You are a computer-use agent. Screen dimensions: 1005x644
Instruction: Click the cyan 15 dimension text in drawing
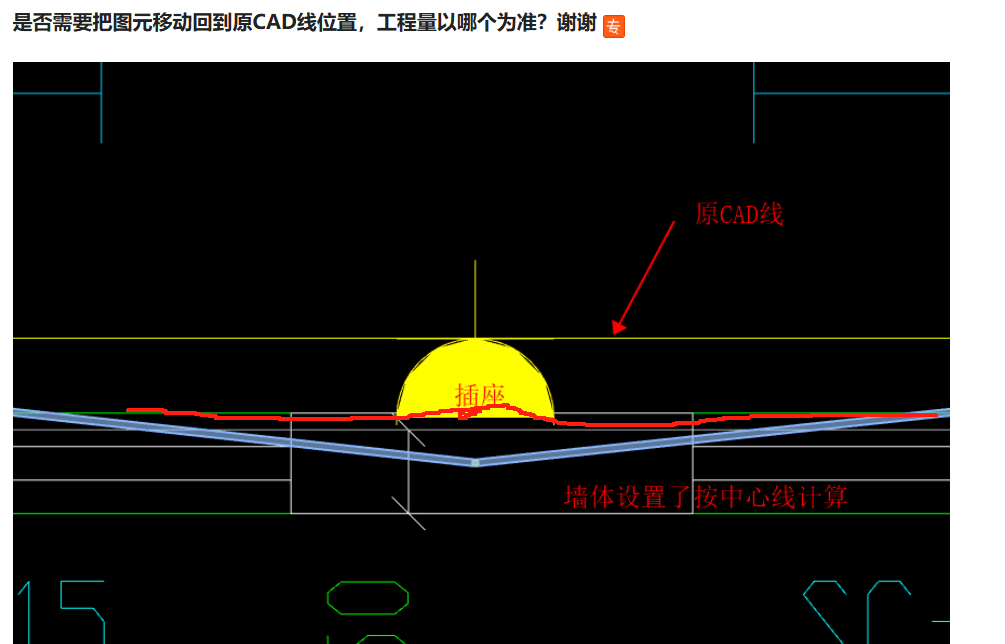point(60,611)
